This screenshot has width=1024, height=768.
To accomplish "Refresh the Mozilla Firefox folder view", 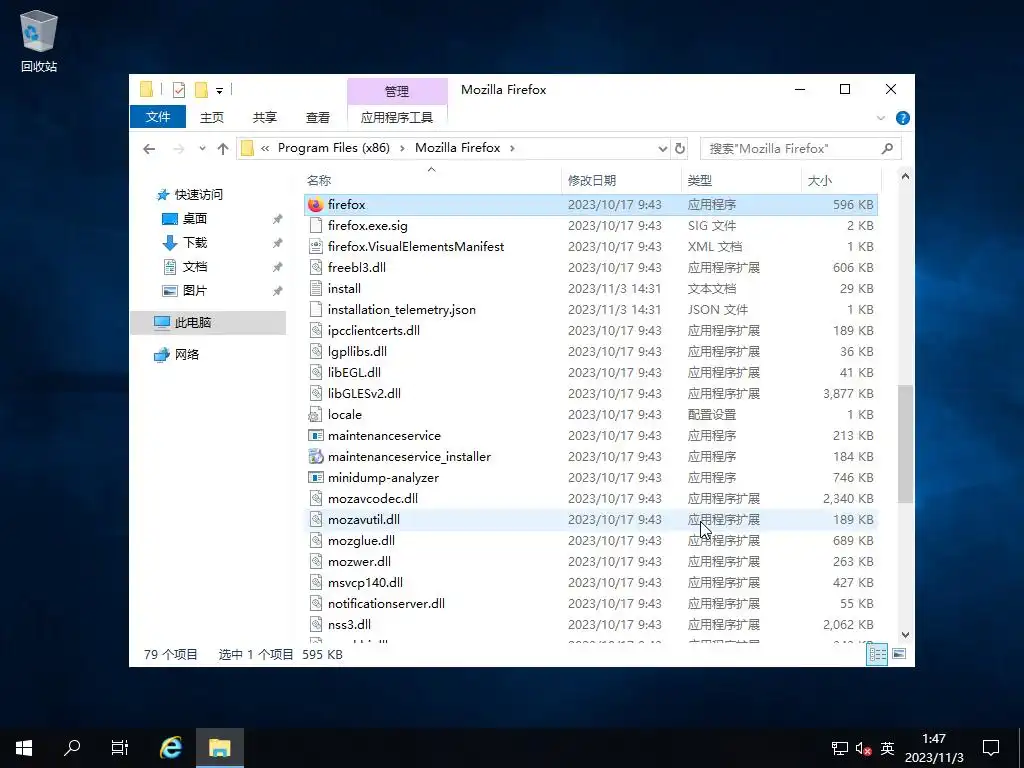I will [680, 148].
